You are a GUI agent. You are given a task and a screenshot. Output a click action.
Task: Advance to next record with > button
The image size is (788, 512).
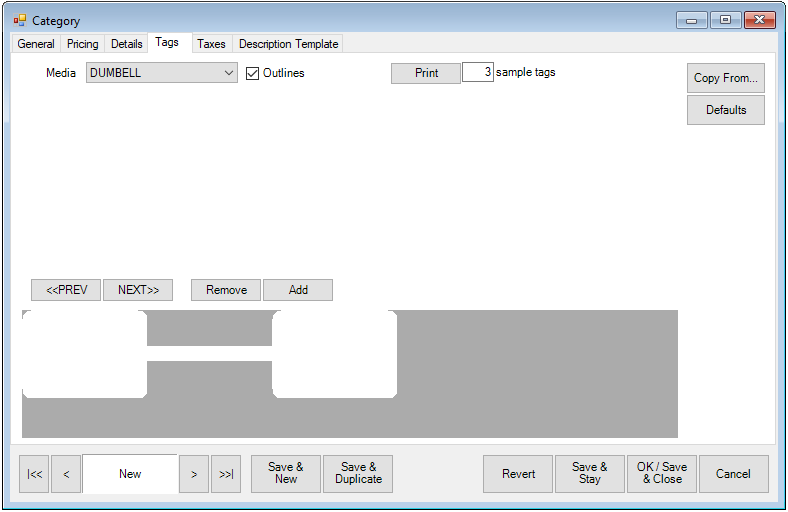tap(194, 474)
